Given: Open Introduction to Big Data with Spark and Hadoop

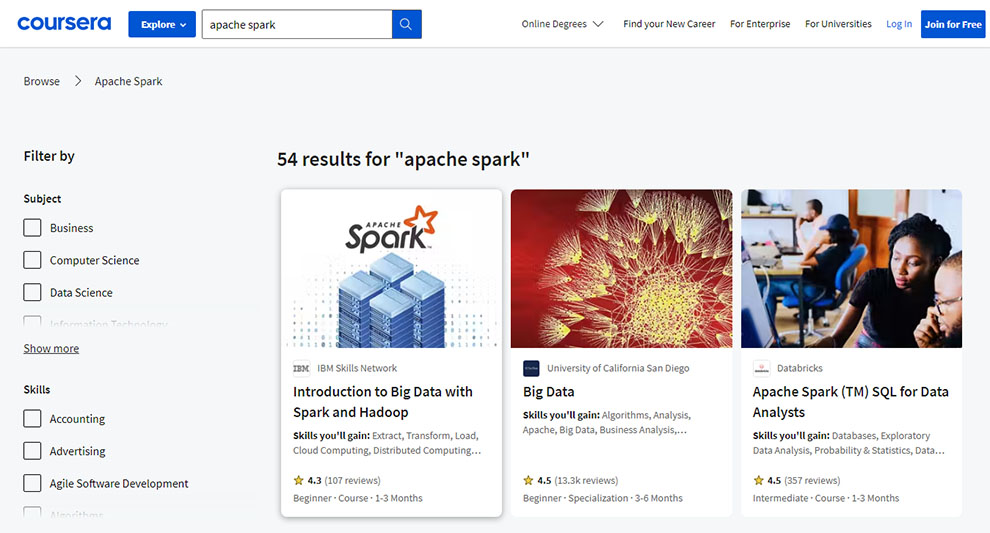Looking at the screenshot, I should click(383, 402).
